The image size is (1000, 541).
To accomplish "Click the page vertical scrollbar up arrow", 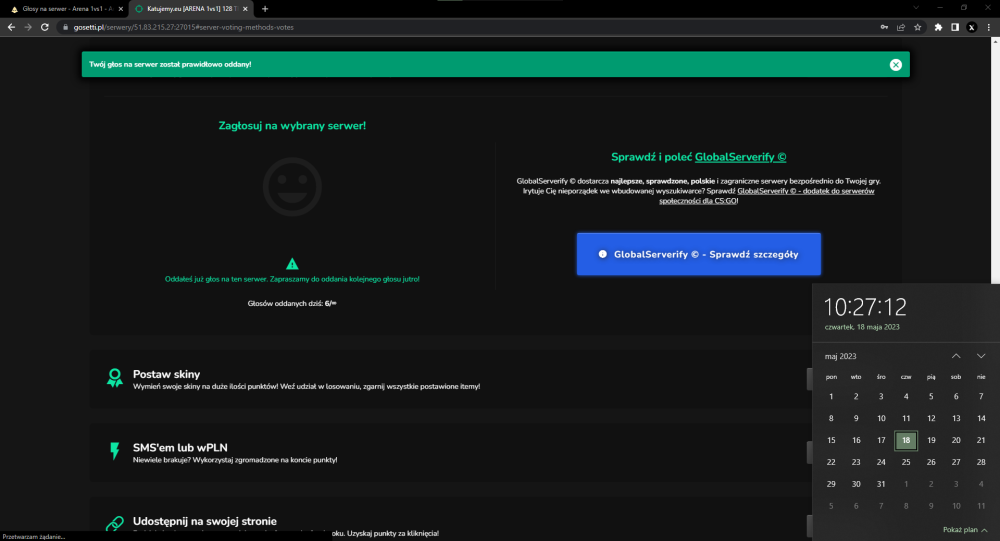I will click(x=996, y=41).
